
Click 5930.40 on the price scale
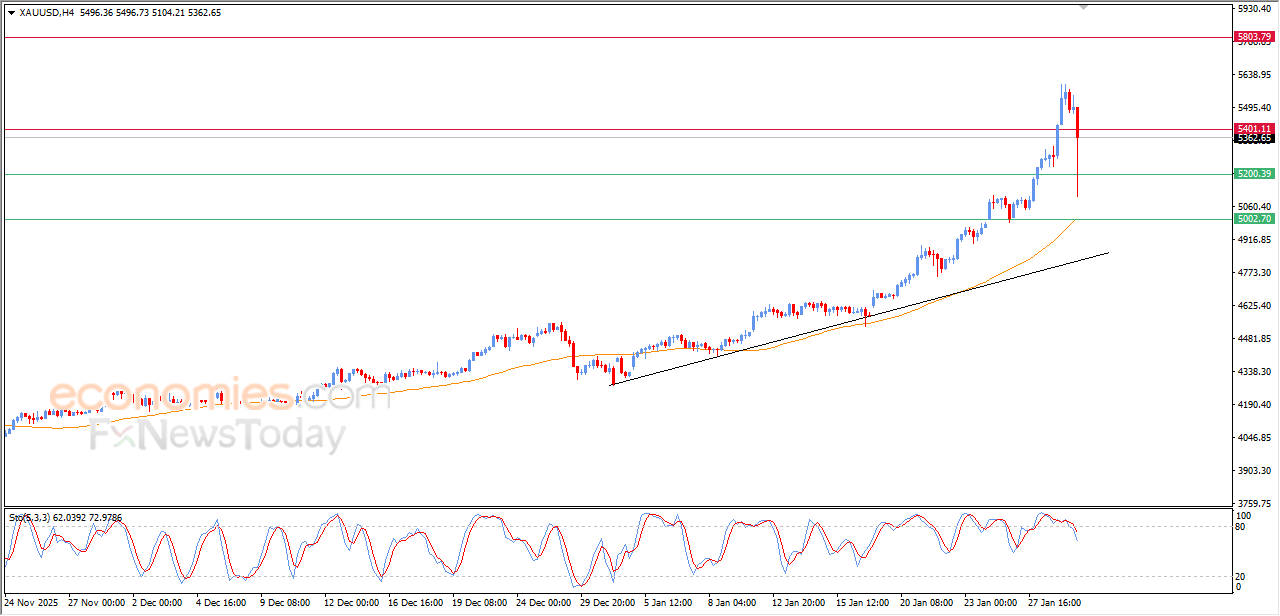point(1254,8)
